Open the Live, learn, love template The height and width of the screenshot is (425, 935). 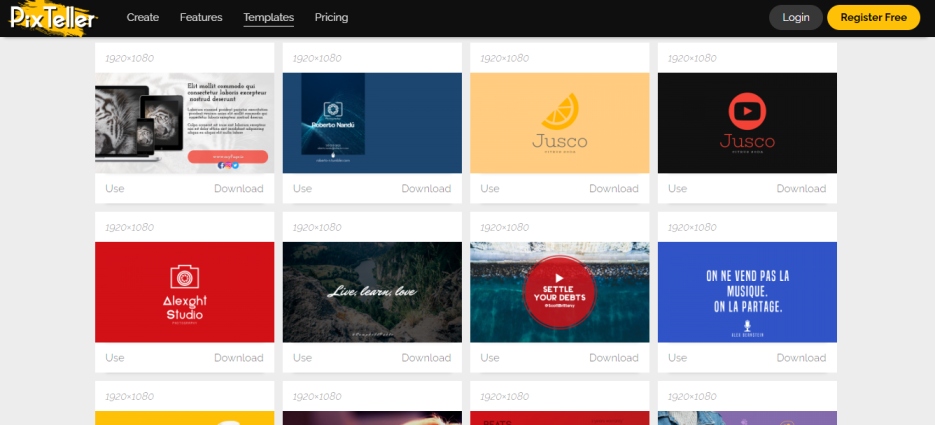[x=372, y=292]
